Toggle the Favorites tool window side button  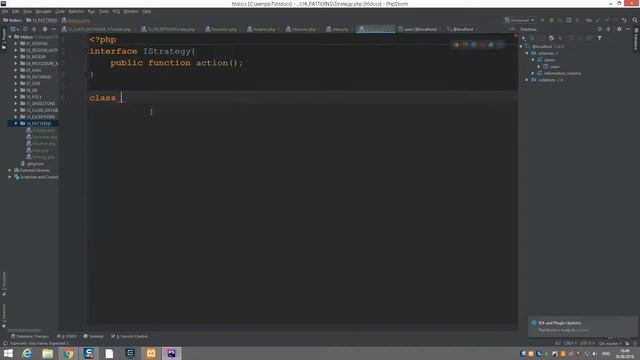click(4, 316)
